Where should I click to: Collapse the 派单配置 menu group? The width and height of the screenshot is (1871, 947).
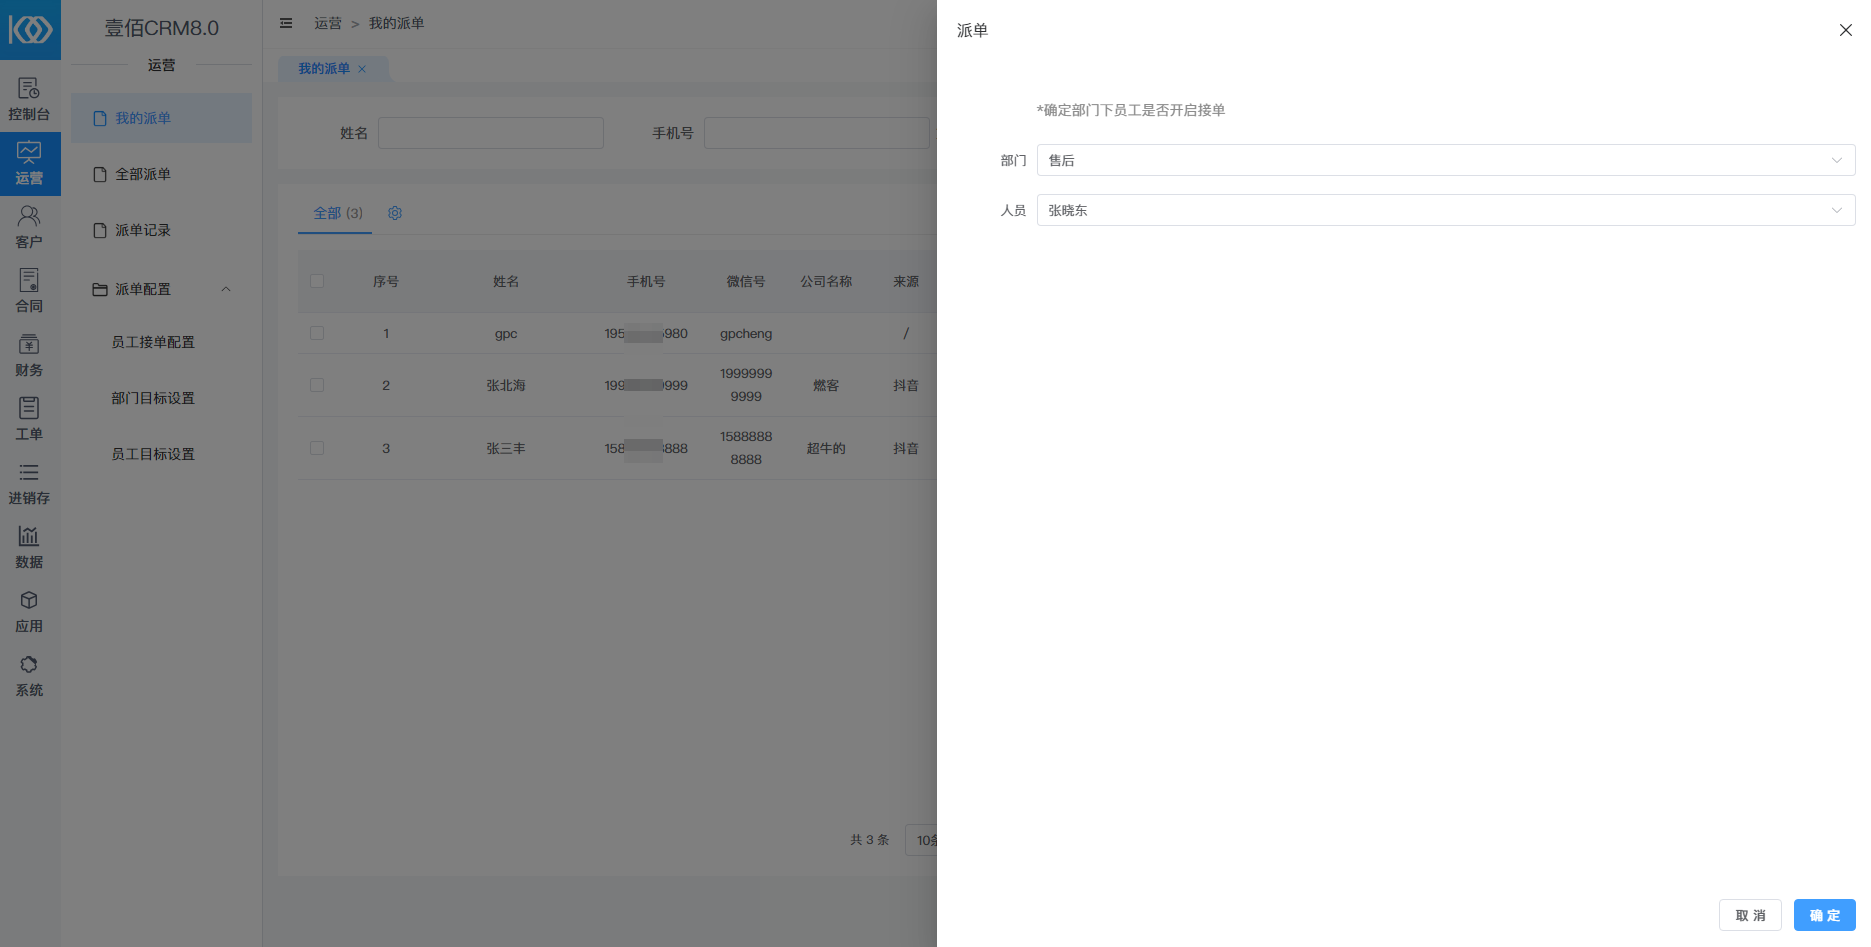161,289
